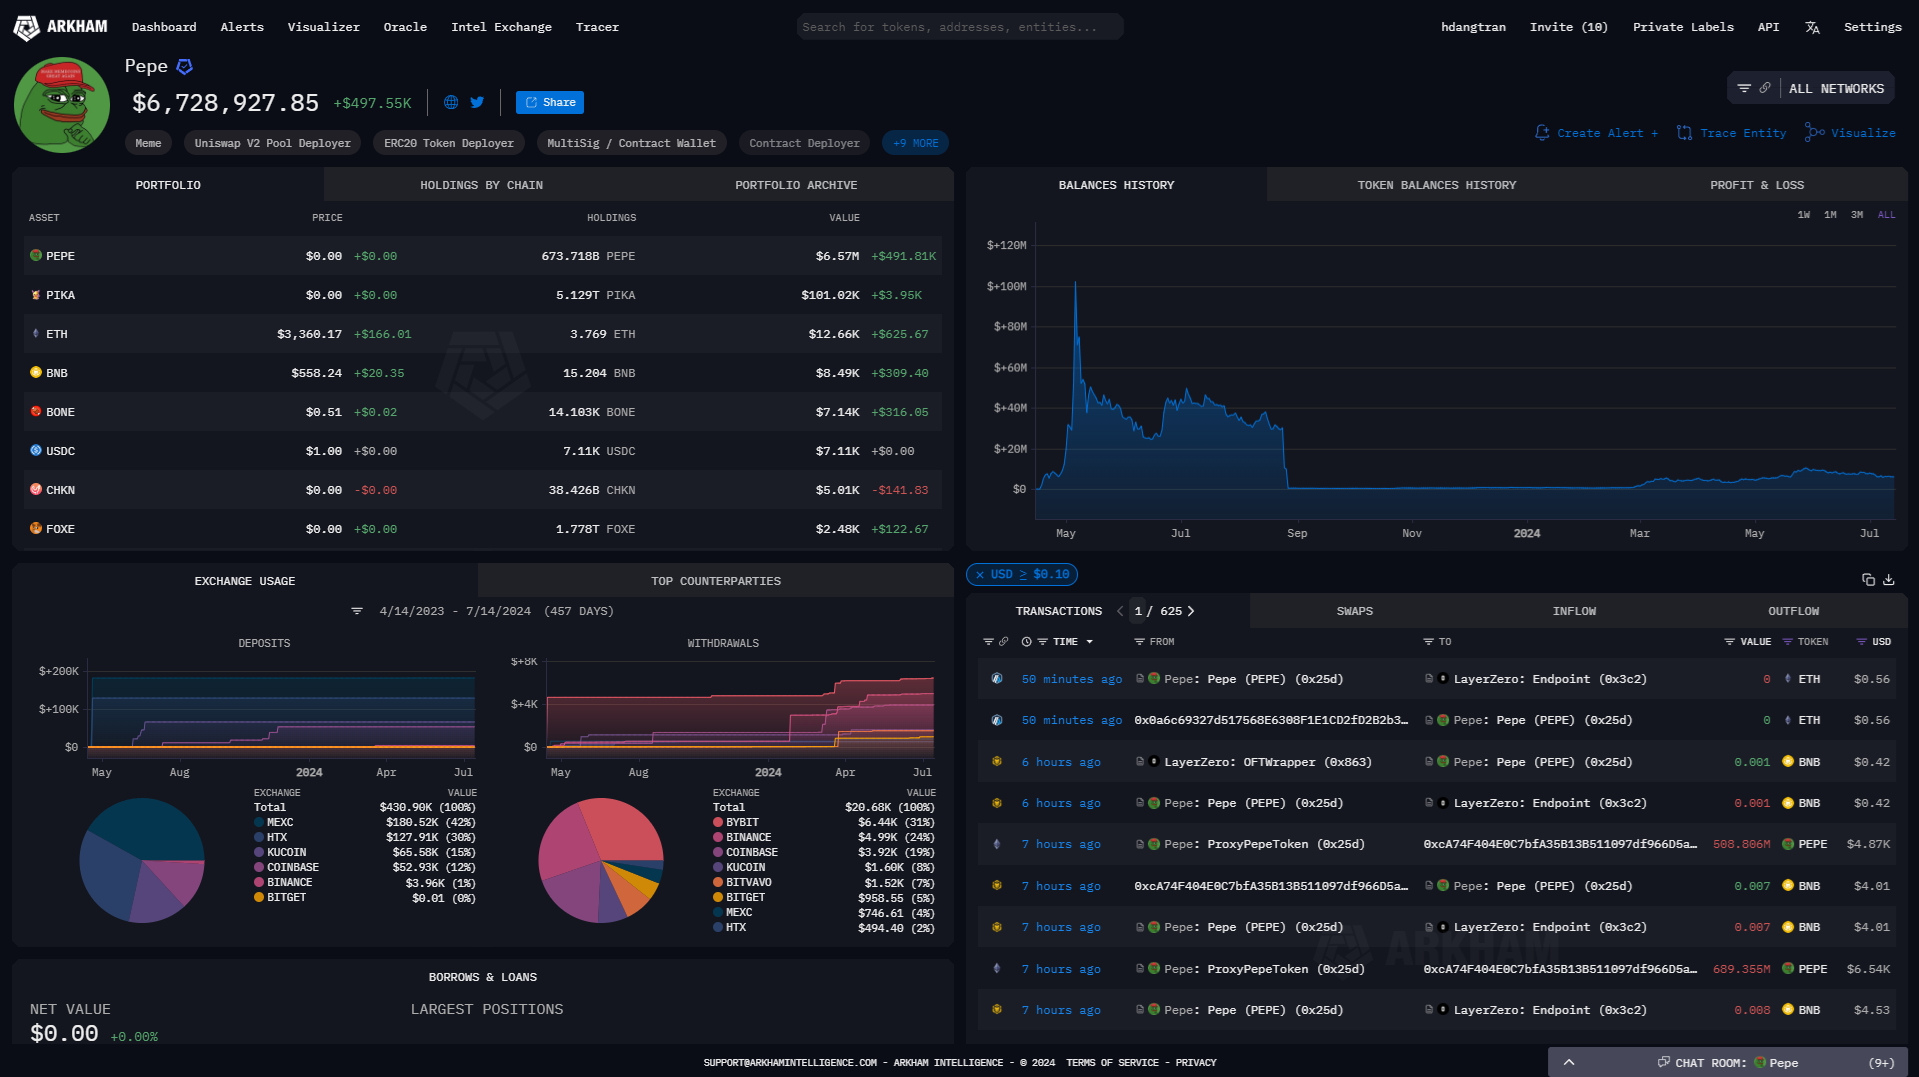Open the FROM column filter icon
Viewport: 1919px width, 1077px height.
click(x=1139, y=642)
